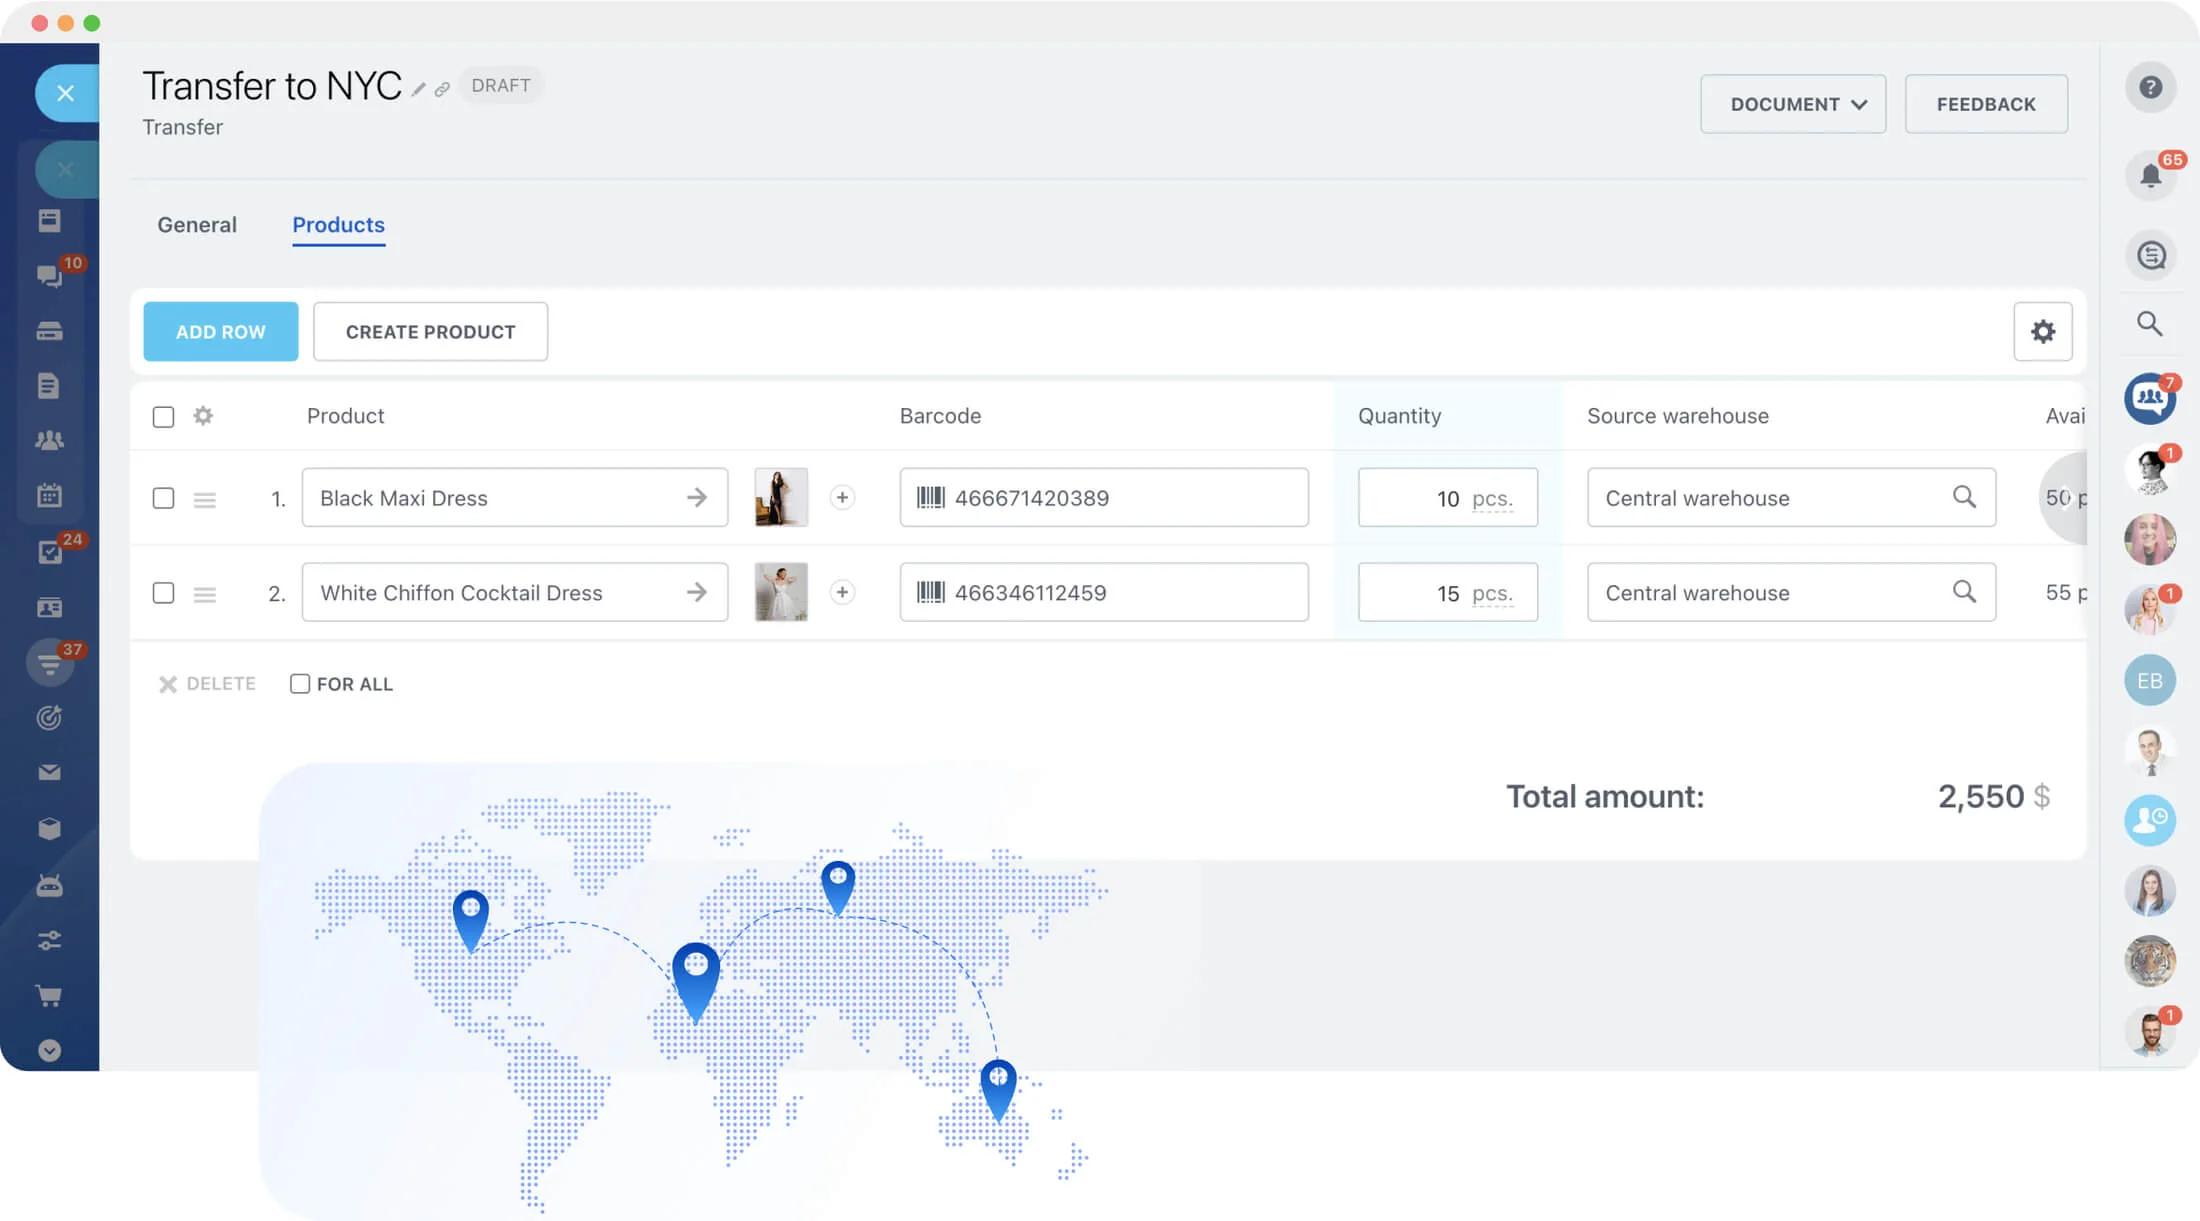Open pcs. unit selector in first row
The height and width of the screenshot is (1221, 2200).
coord(1491,499)
